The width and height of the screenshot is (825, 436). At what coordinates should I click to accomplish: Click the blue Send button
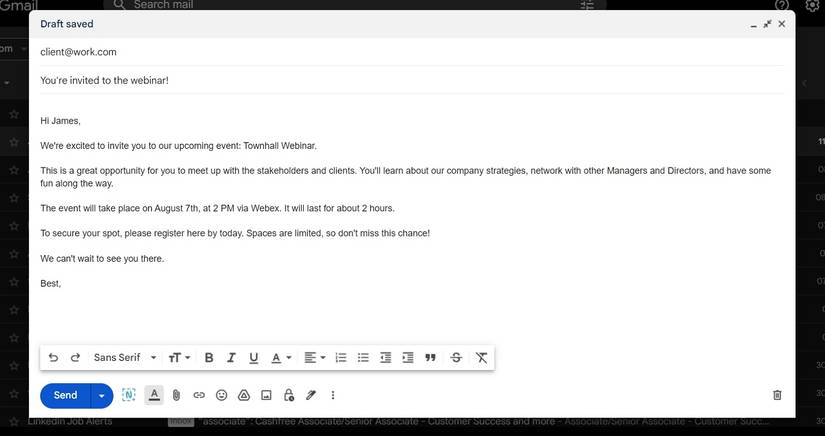65,396
